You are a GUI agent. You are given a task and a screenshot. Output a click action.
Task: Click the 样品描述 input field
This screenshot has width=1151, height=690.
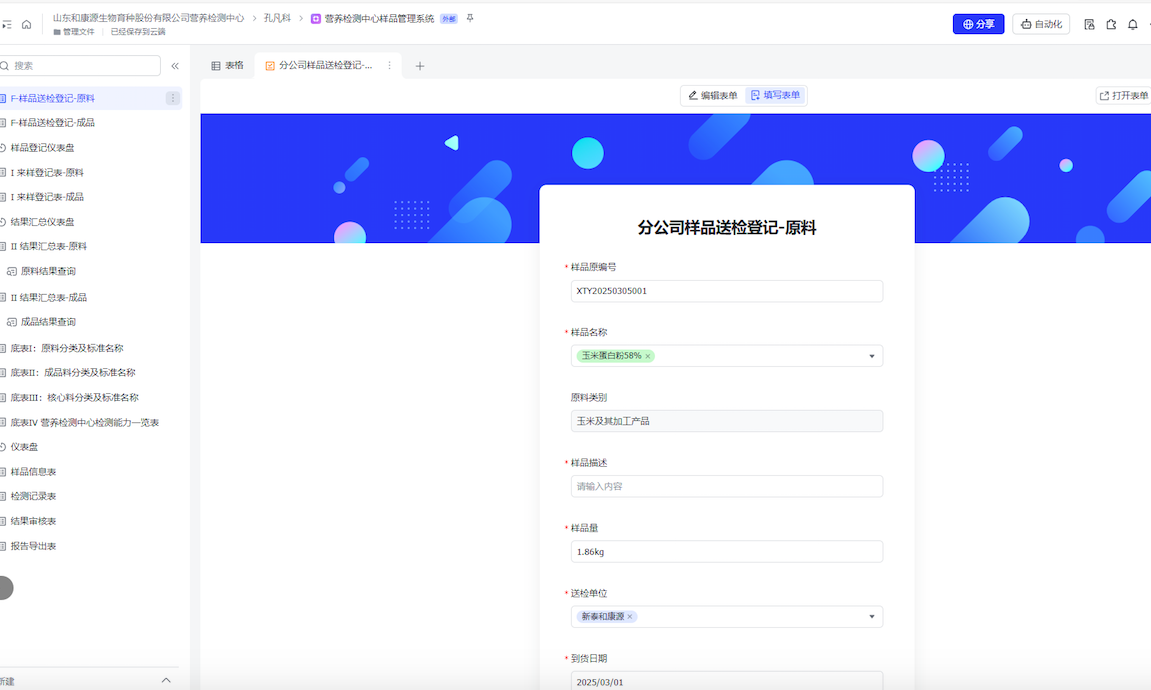pyautogui.click(x=726, y=486)
